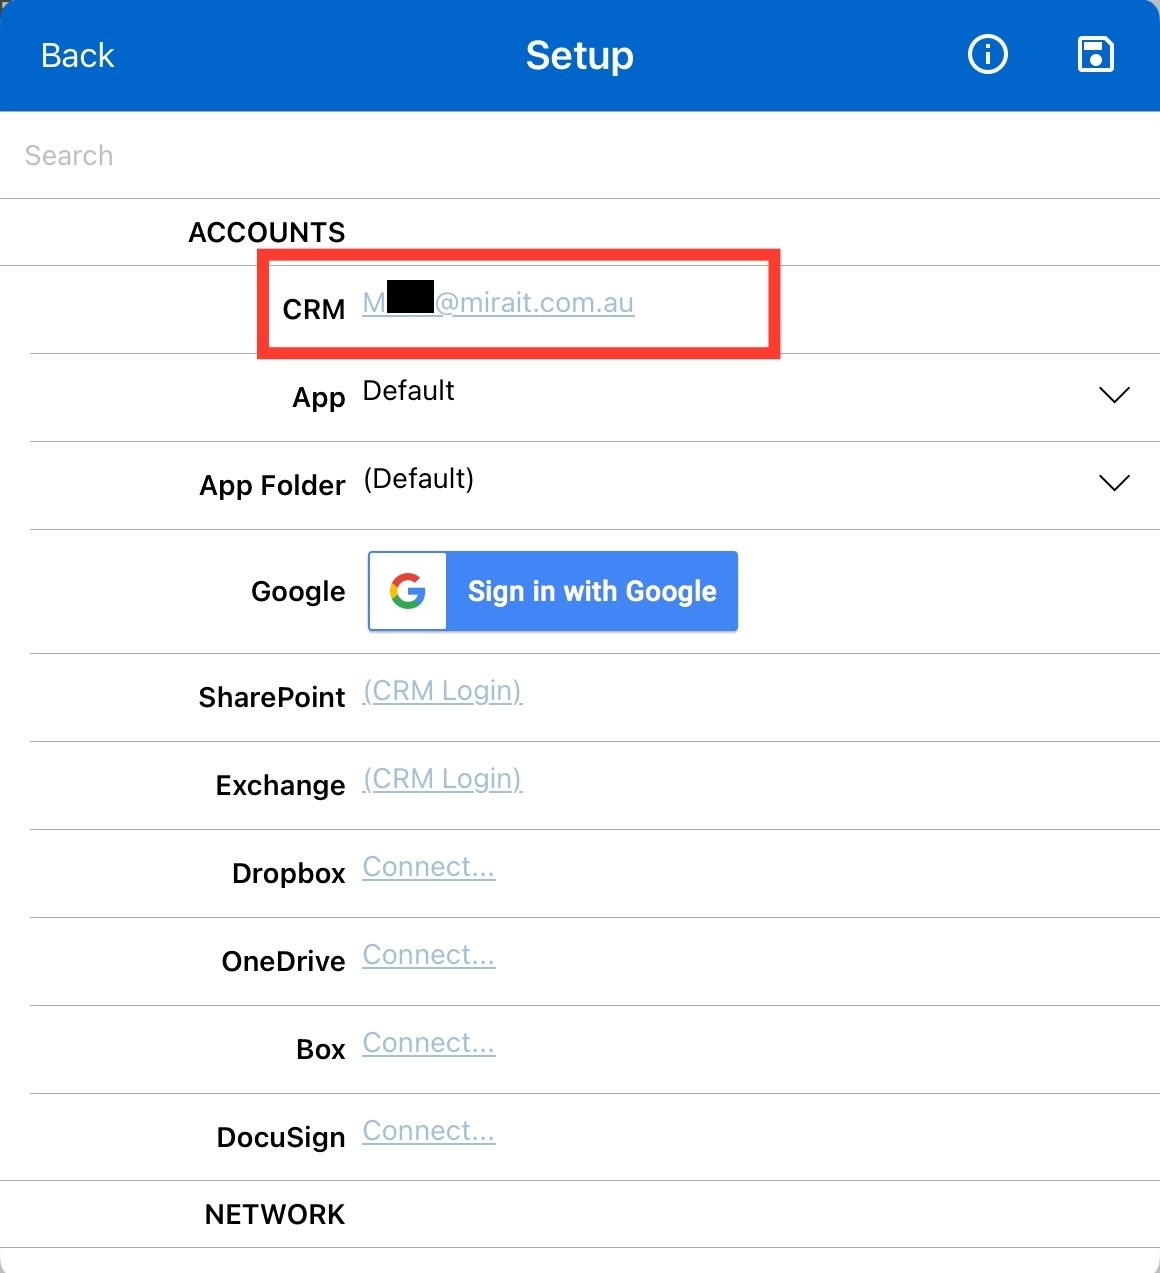The image size is (1160, 1273).
Task: Click the SharePoint row label
Action: [x=272, y=697]
